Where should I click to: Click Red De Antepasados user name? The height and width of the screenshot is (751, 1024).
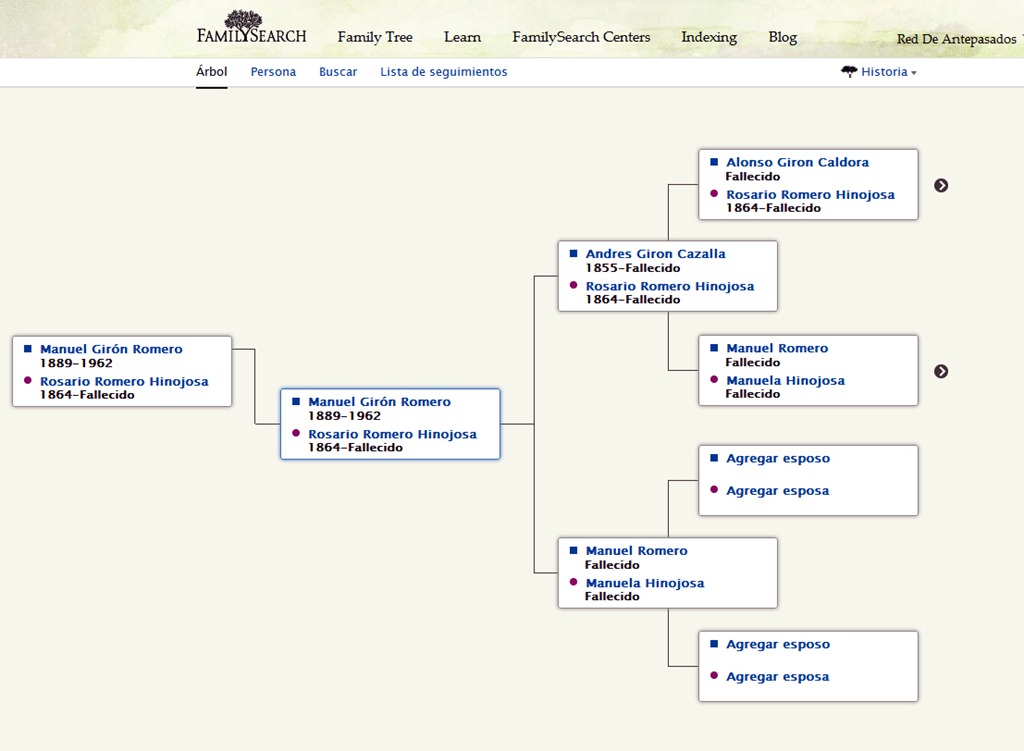[x=957, y=39]
